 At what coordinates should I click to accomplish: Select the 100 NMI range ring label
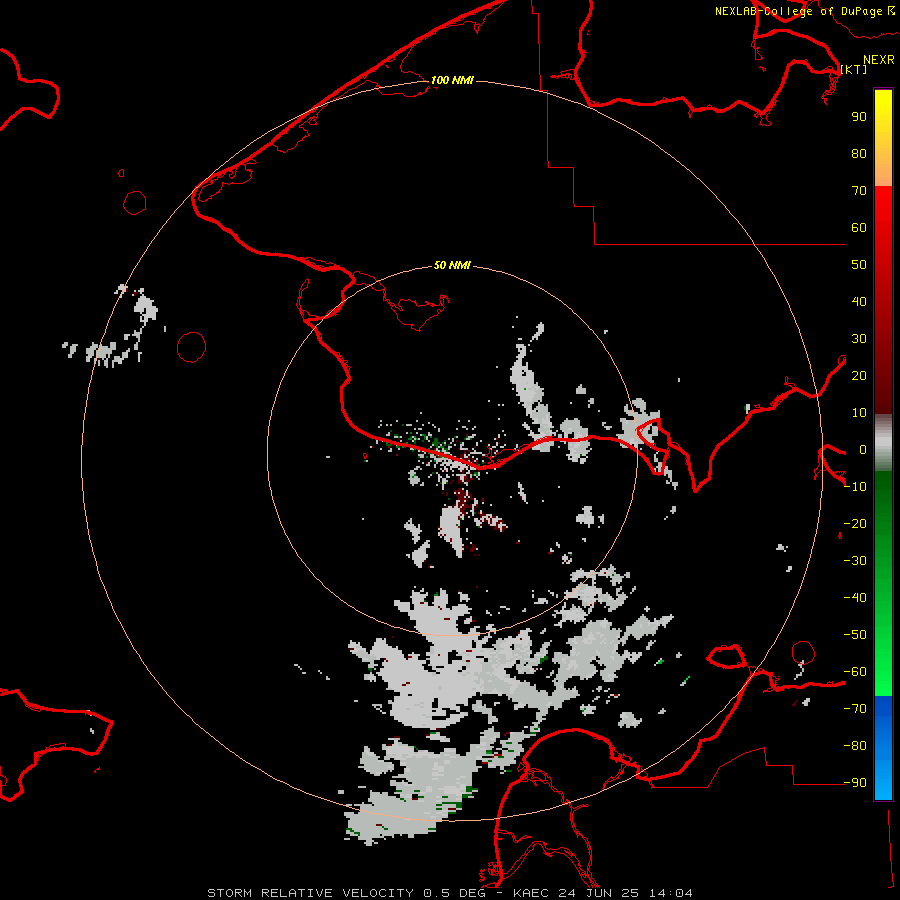point(452,80)
